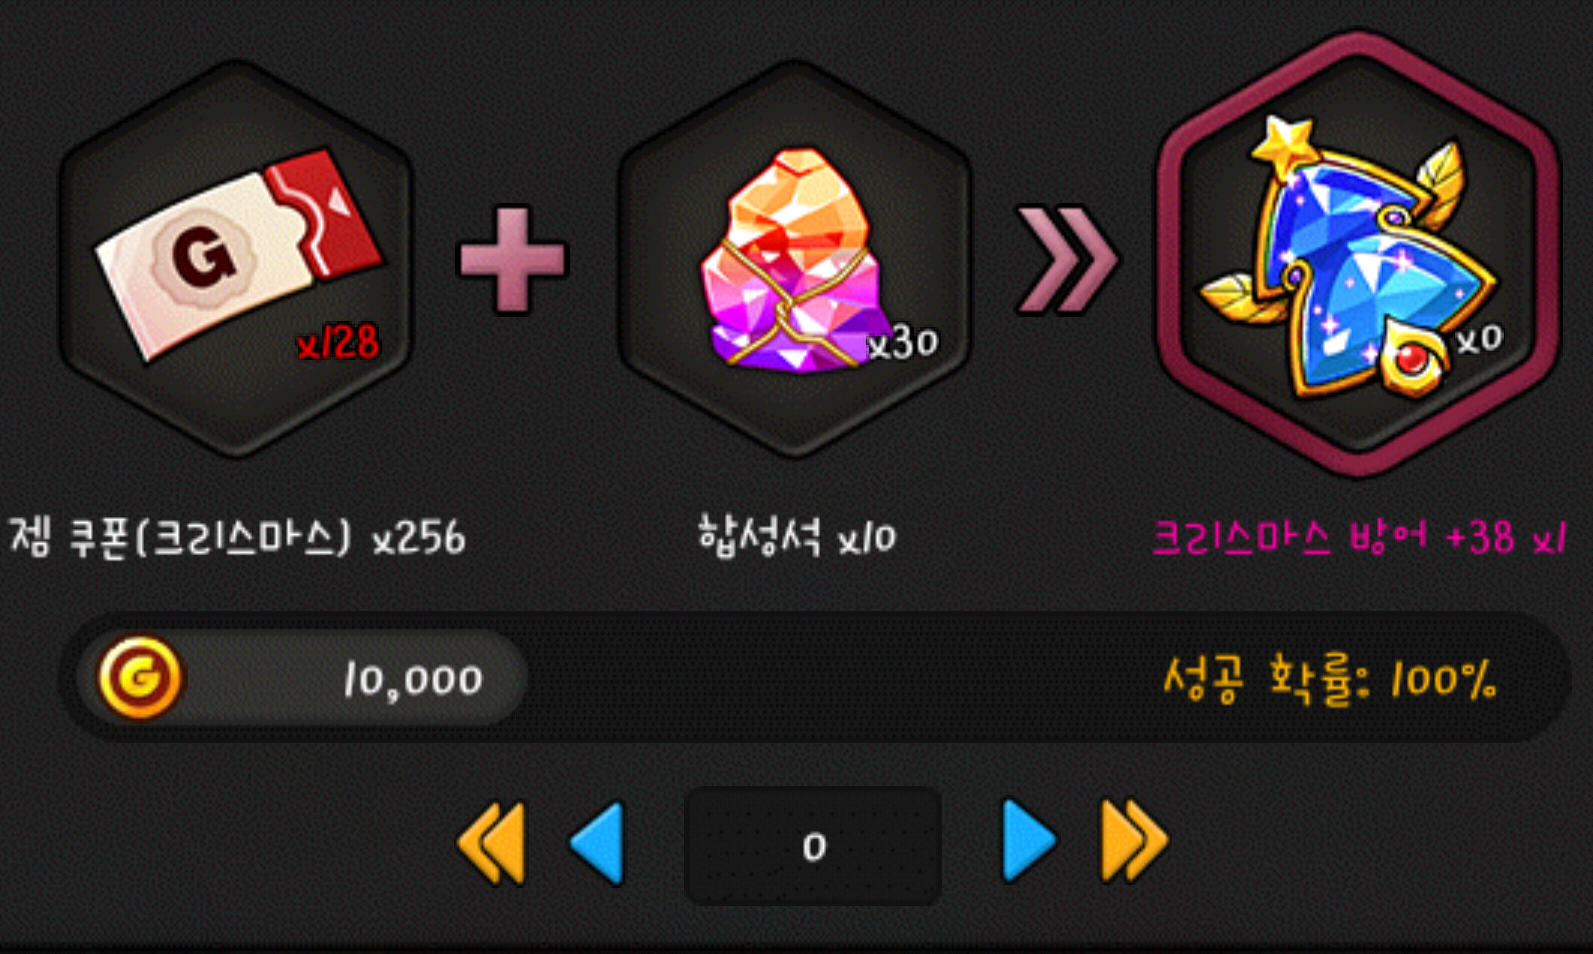Tap the gold G coin icon

(x=140, y=678)
